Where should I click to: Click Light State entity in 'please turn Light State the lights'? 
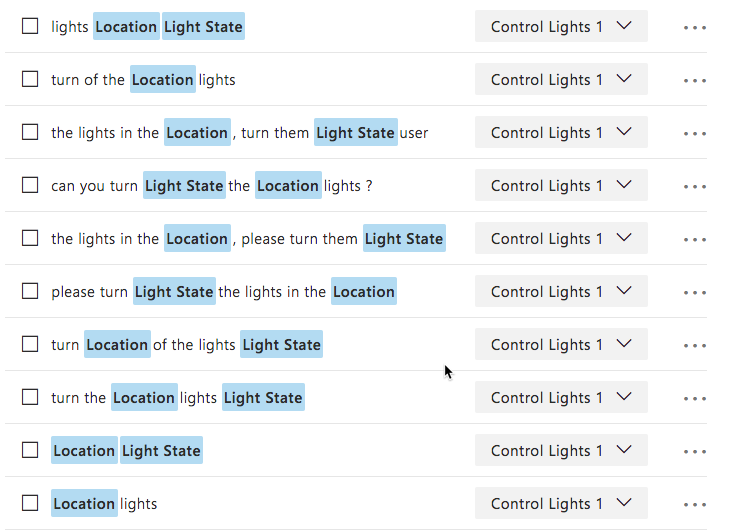tap(174, 292)
